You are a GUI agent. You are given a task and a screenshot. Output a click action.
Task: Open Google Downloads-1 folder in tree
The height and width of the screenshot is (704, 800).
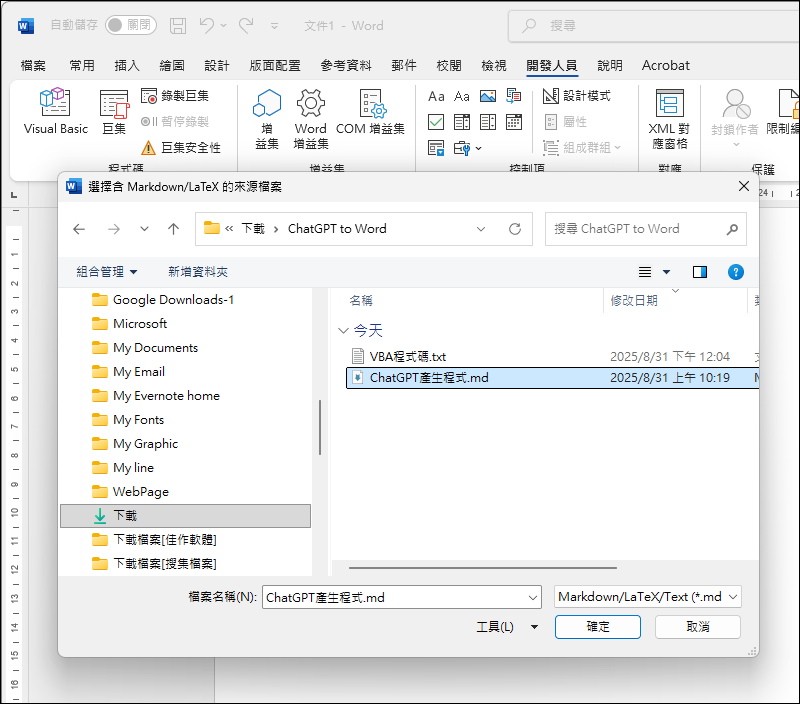[x=173, y=299]
